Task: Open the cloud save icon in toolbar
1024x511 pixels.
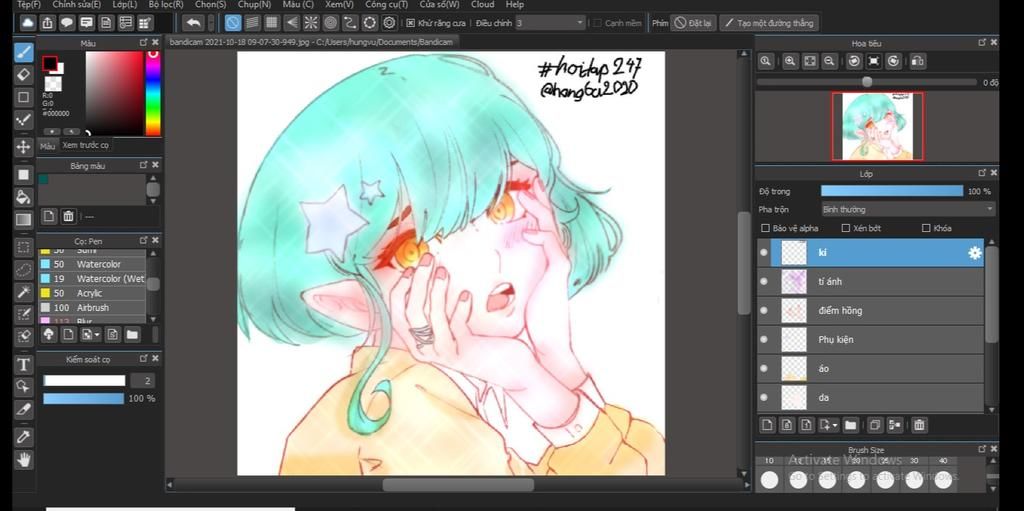Action: (27, 23)
